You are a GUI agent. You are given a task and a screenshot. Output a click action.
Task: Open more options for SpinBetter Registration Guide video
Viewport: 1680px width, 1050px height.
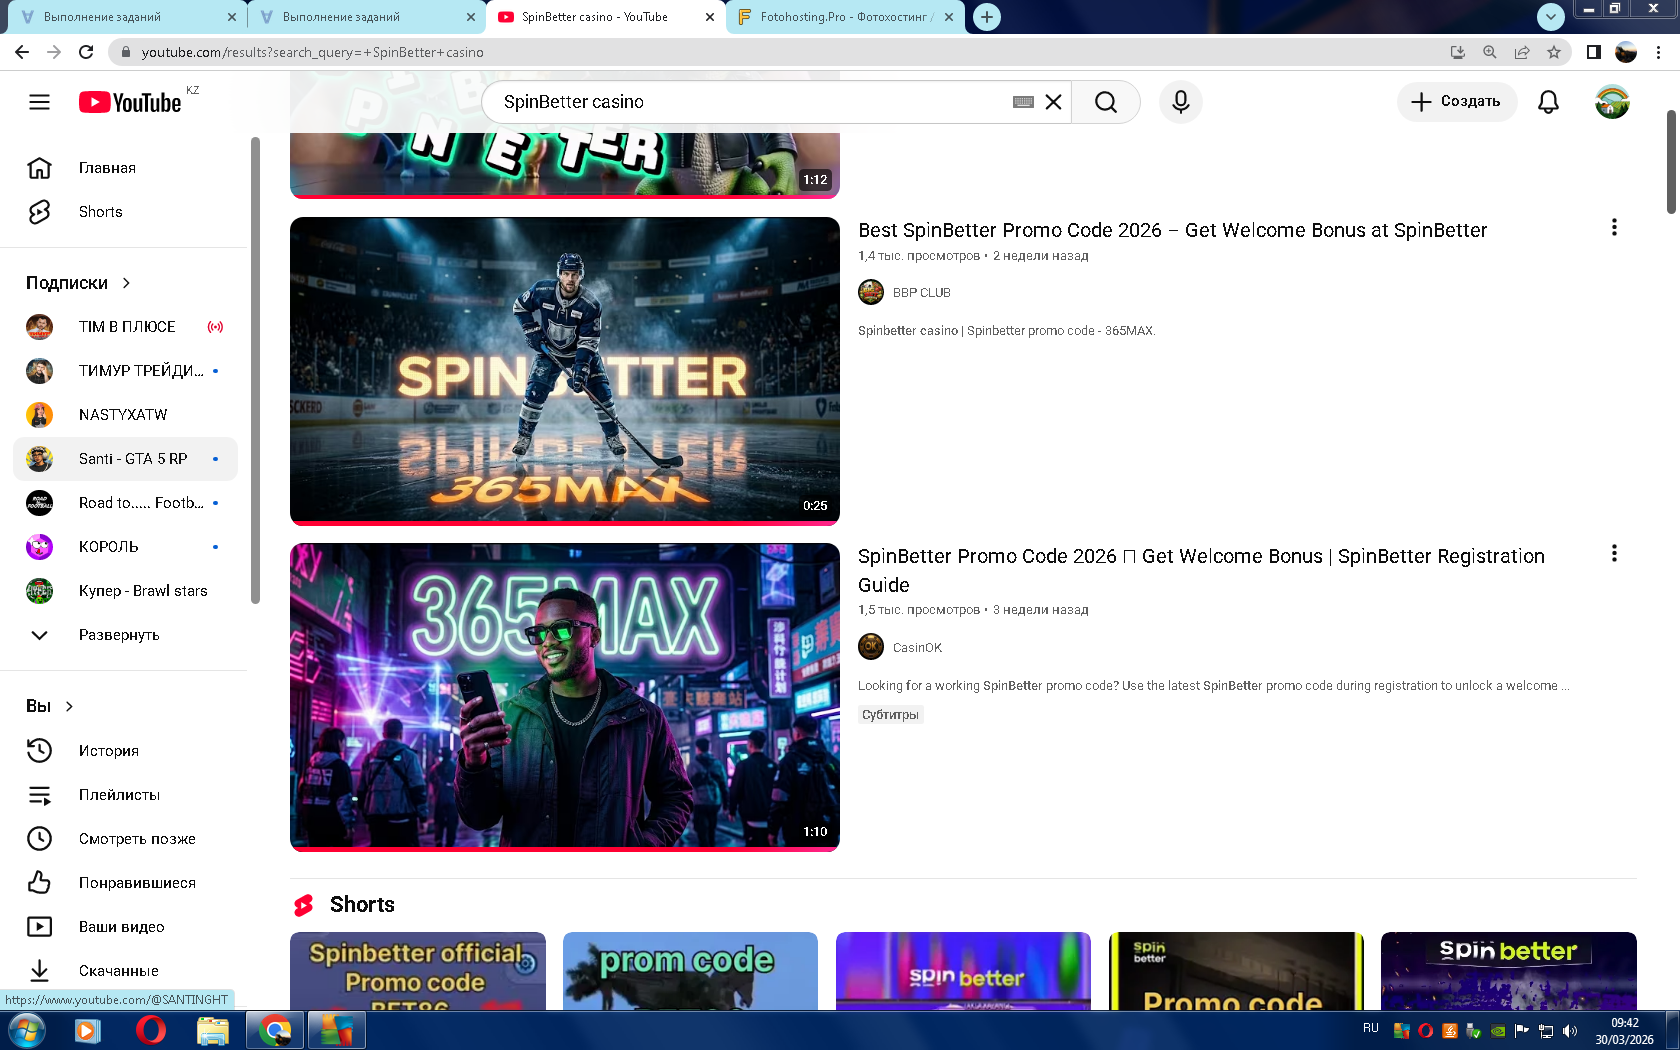click(1613, 554)
